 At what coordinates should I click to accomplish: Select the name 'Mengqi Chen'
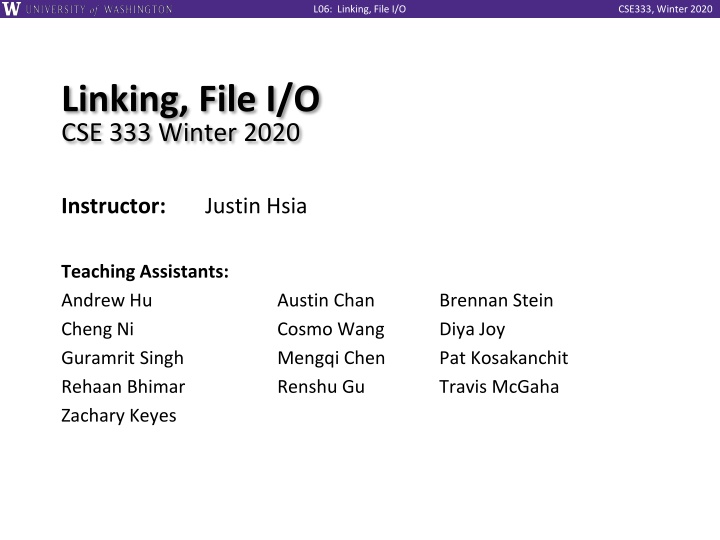point(331,358)
